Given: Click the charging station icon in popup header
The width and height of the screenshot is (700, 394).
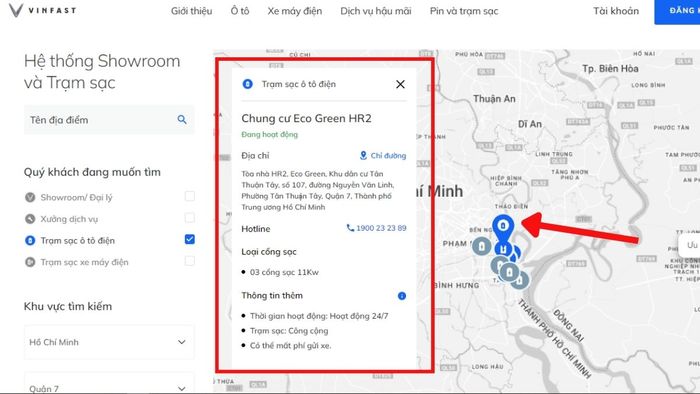Looking at the screenshot, I should tap(247, 84).
